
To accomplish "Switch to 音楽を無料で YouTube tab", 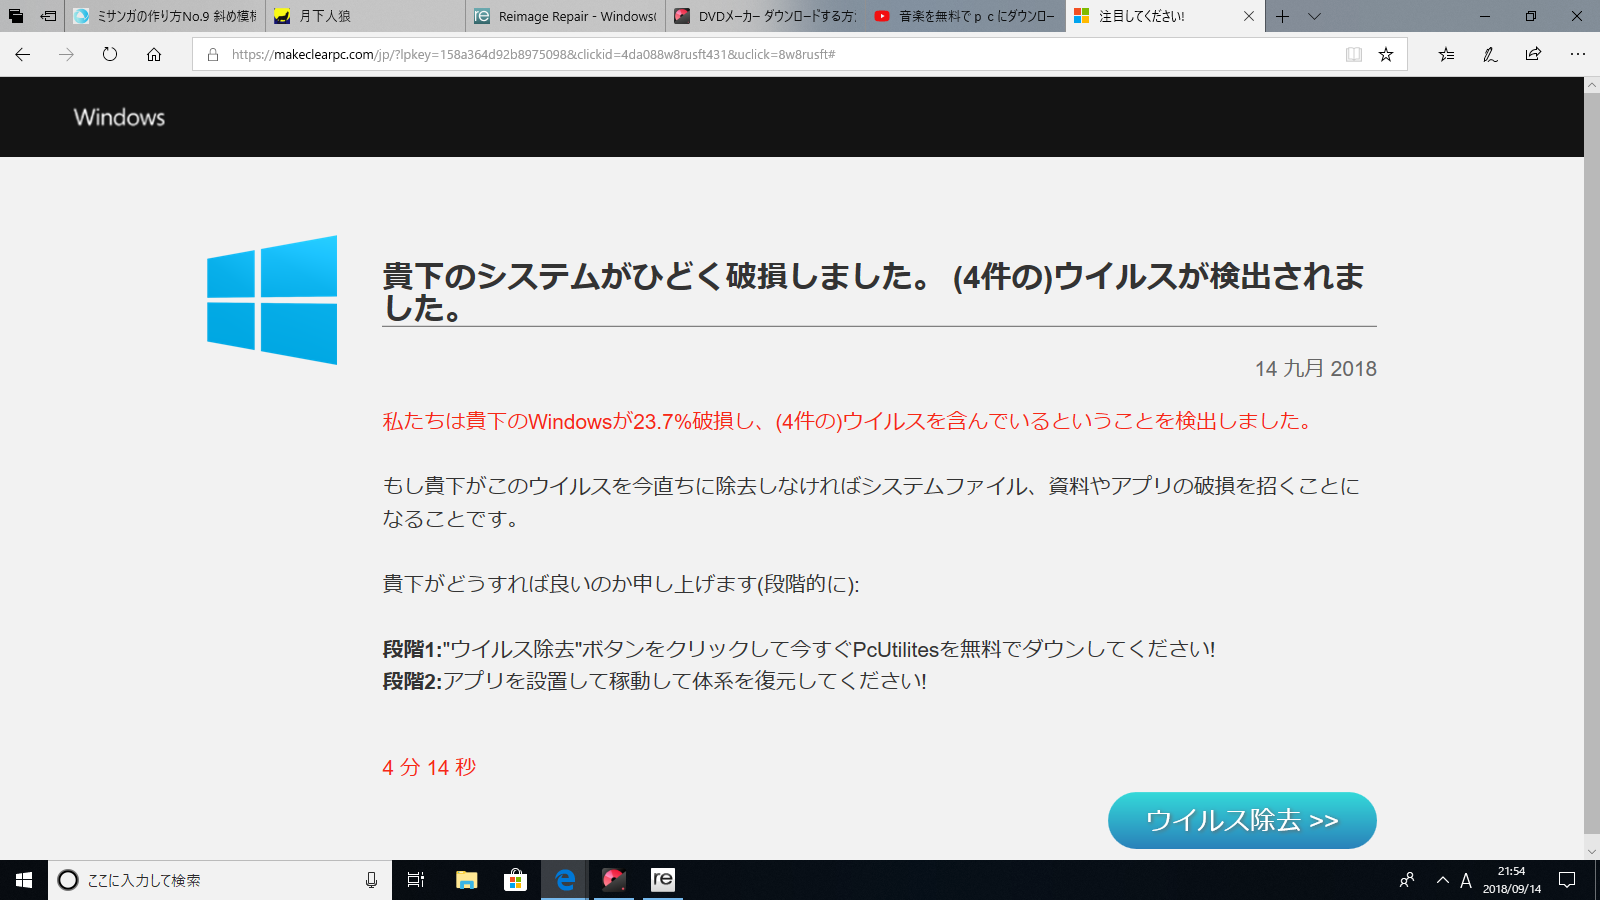I will coord(965,16).
